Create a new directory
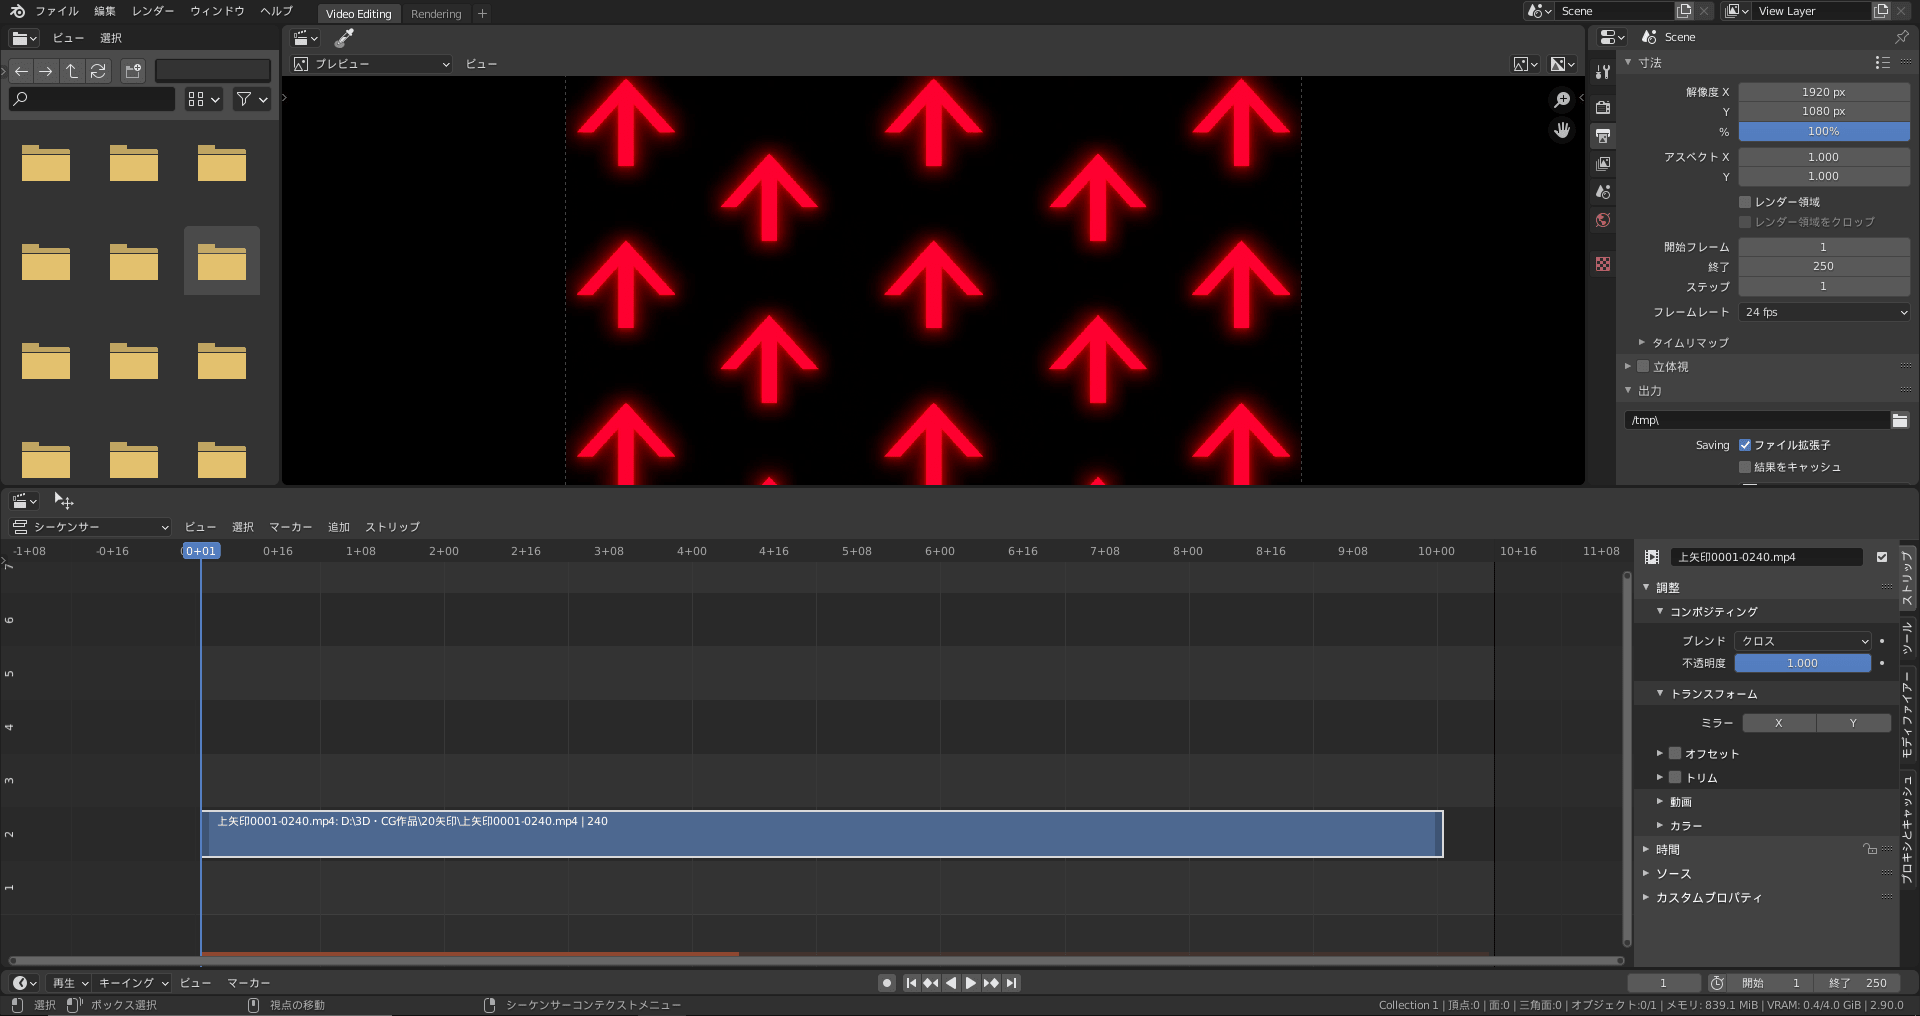The image size is (1920, 1016). [x=133, y=71]
